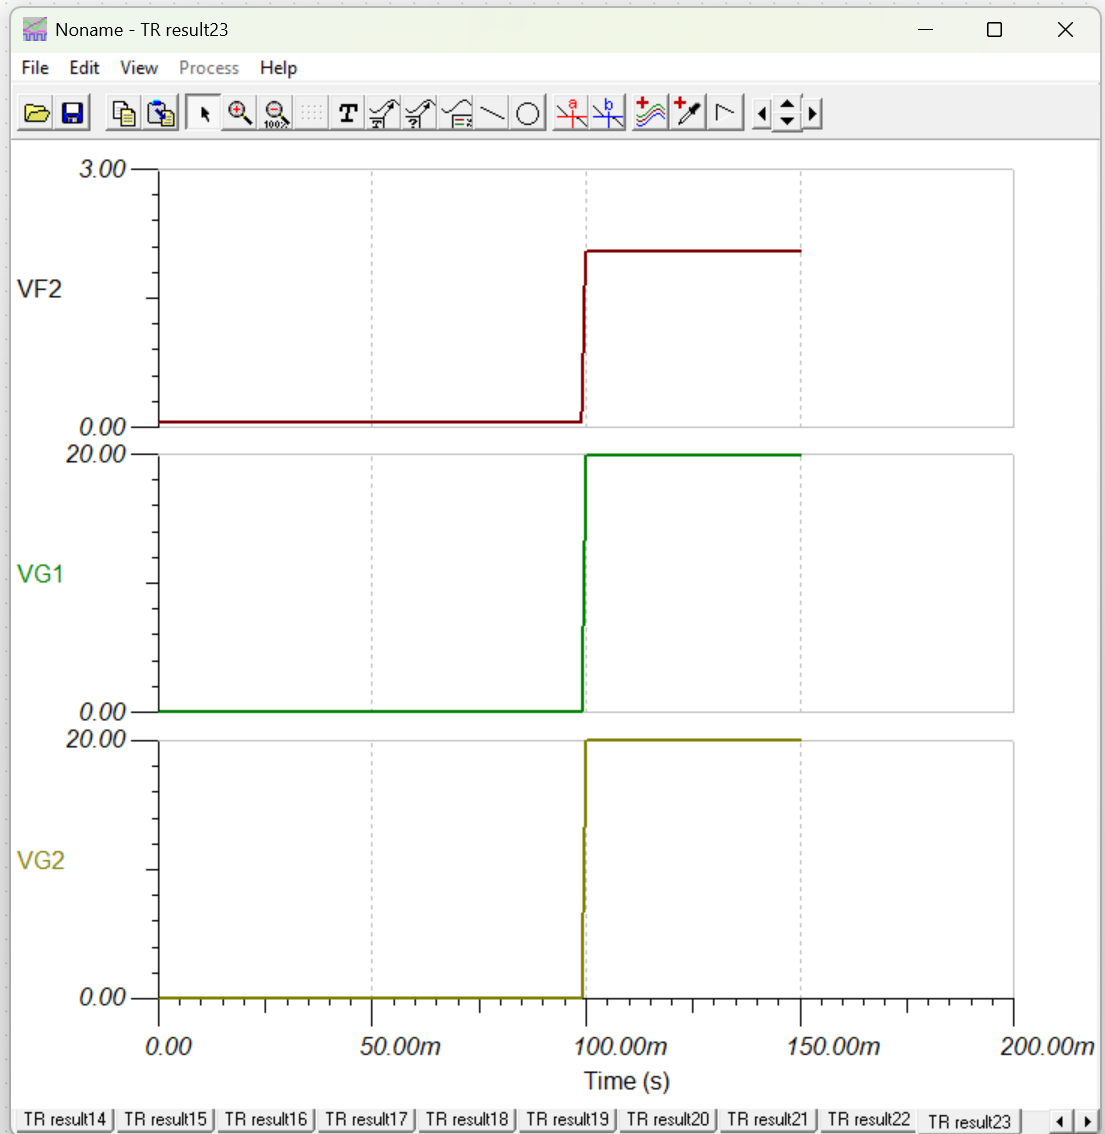
Task: Toggle the pointer selection tool
Action: [x=203, y=114]
